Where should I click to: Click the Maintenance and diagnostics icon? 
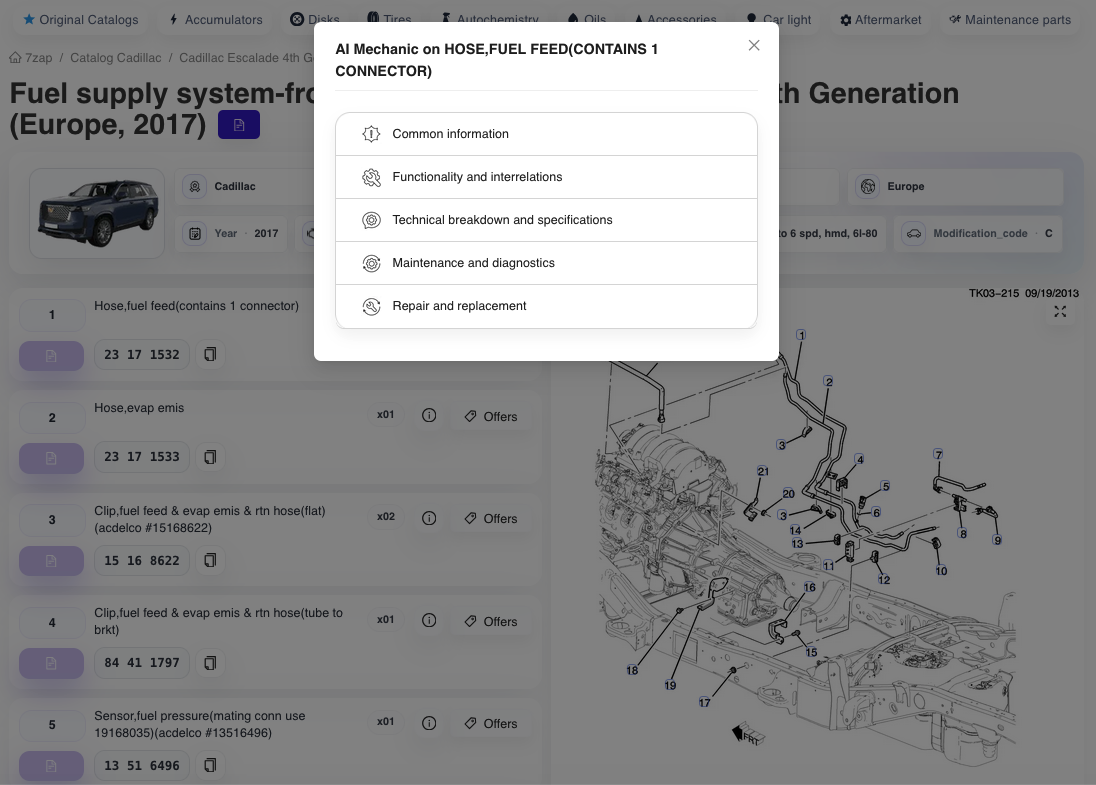pos(371,264)
